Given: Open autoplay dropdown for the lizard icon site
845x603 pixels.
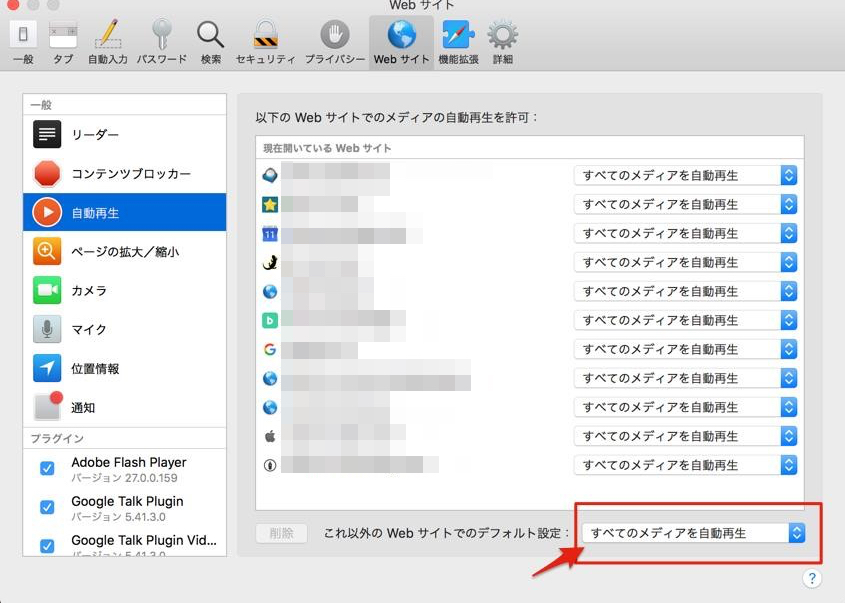Looking at the screenshot, I should point(685,262).
